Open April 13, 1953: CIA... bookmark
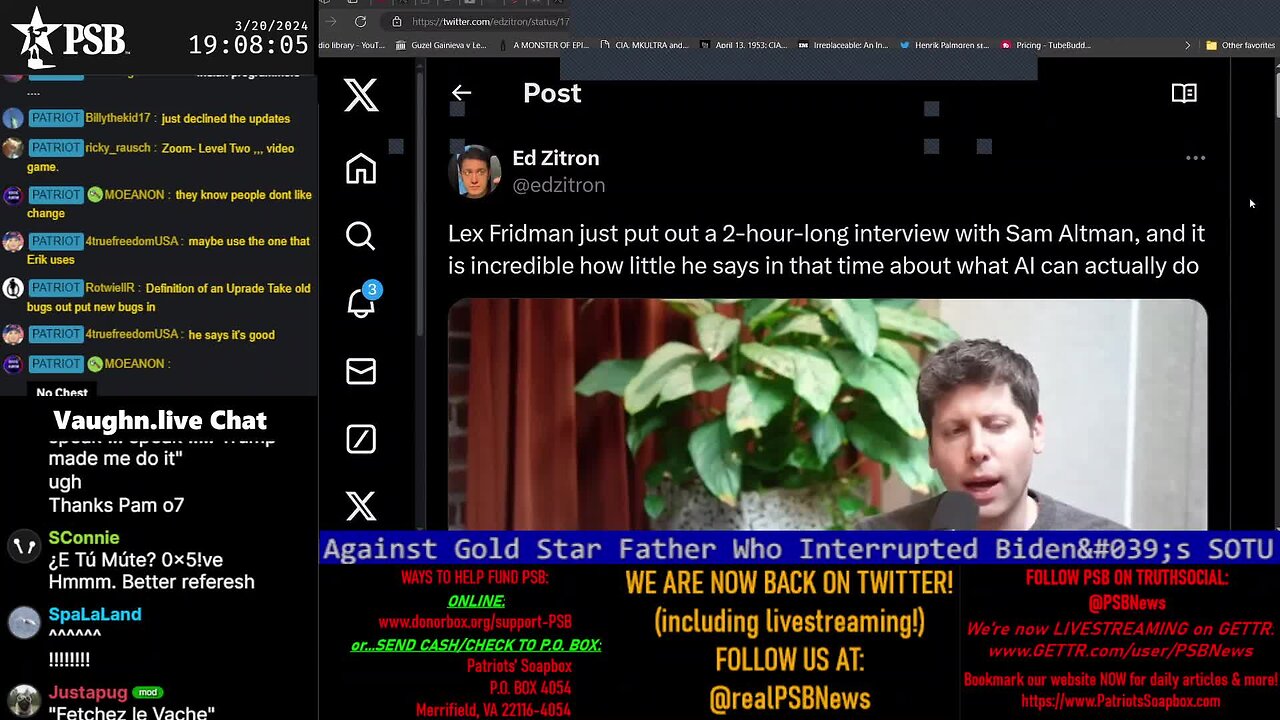This screenshot has width=1280, height=720. 743,45
